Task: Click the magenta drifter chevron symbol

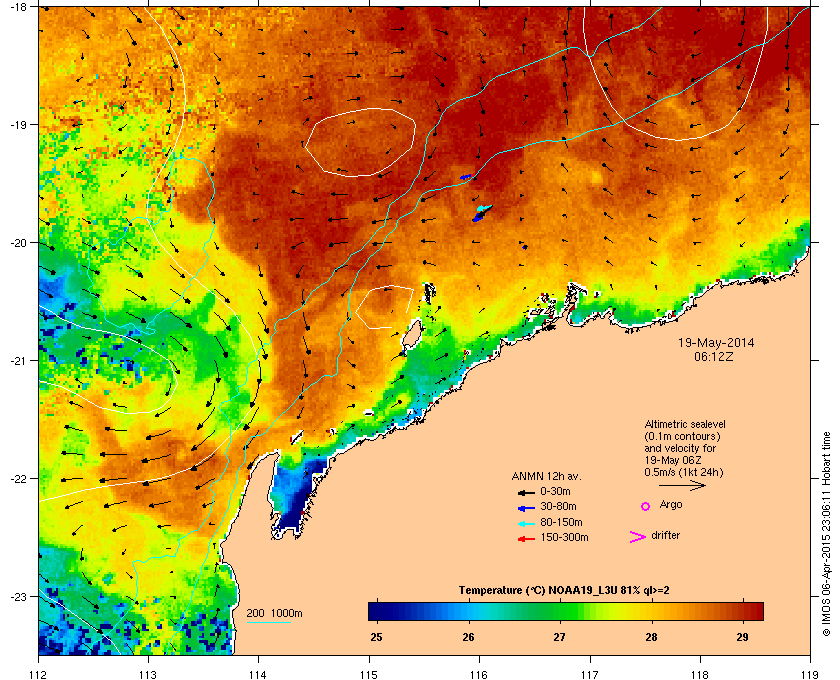Action: 638,537
